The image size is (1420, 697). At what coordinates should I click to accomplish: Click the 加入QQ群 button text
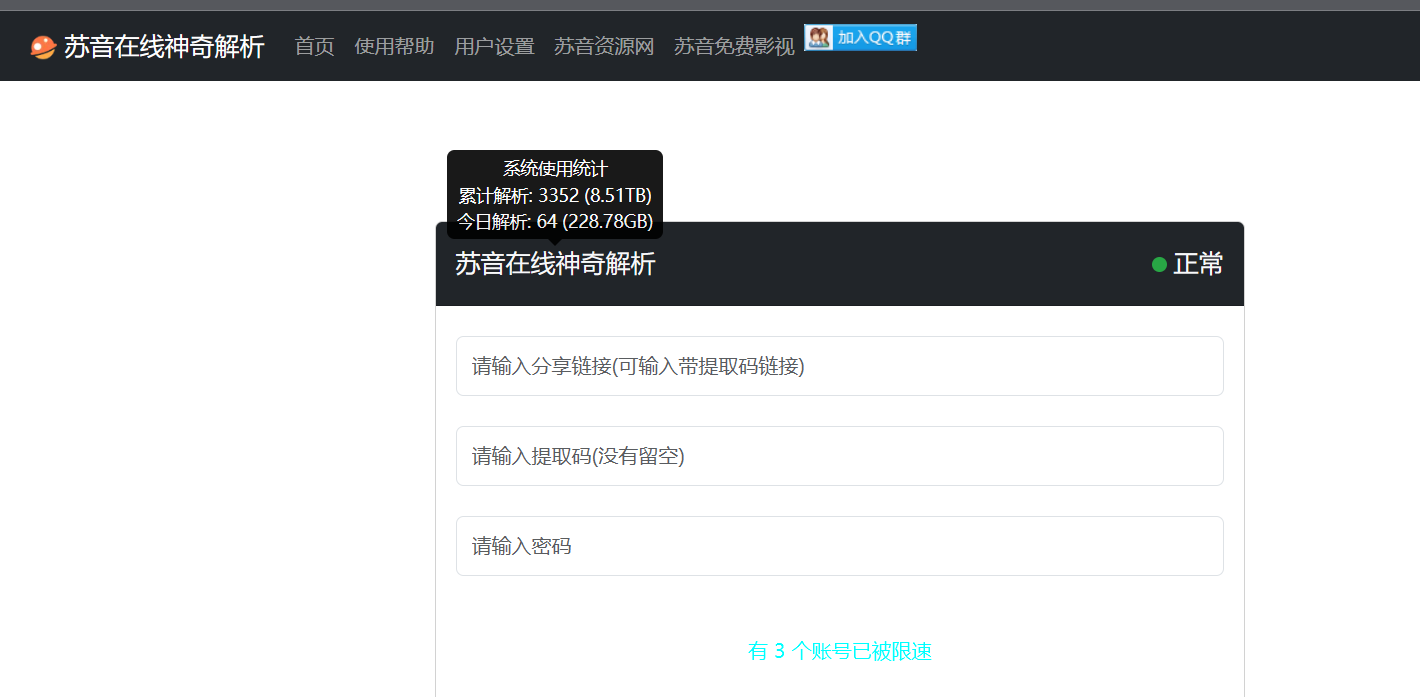874,38
